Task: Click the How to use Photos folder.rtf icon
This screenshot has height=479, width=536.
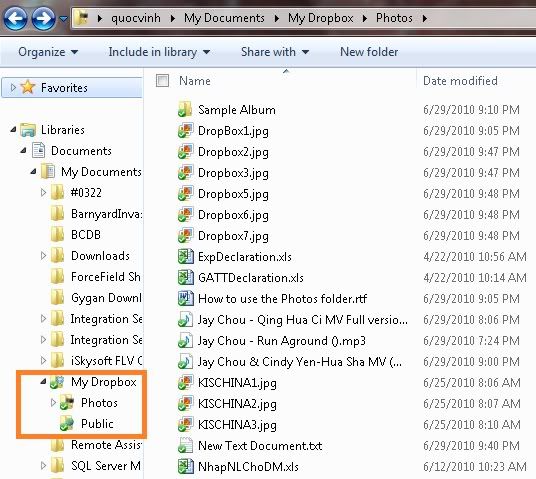Action: (185, 298)
